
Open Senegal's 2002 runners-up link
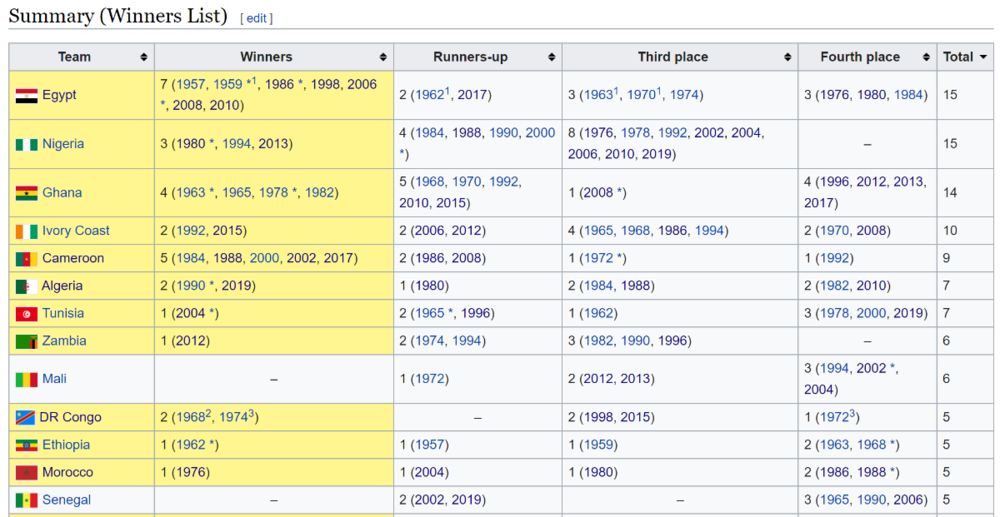[x=429, y=500]
